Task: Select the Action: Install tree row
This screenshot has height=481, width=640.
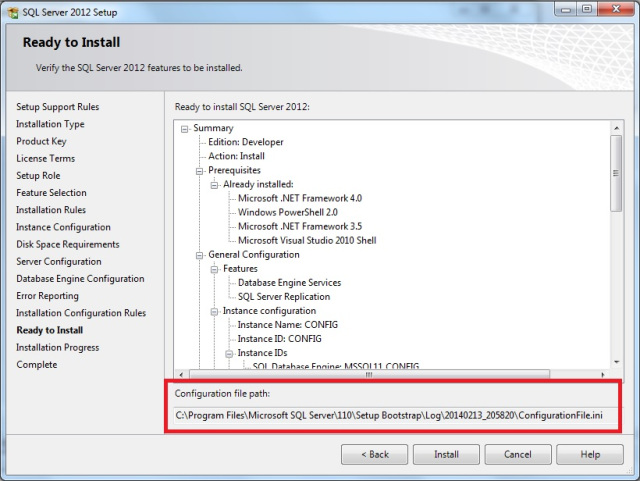Action: 236,156
